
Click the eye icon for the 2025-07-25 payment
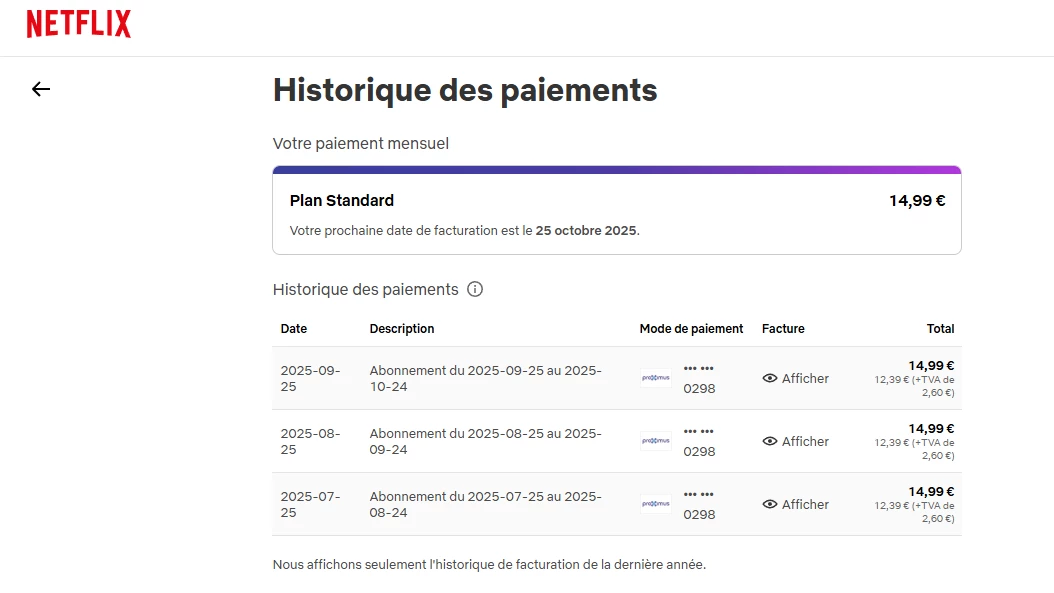[770, 504]
